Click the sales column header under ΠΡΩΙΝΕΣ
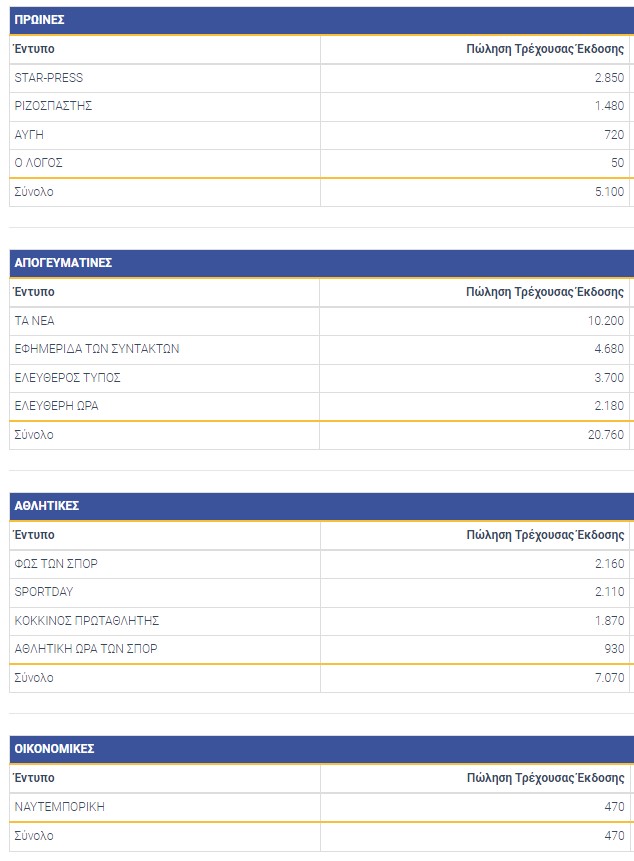Screen dimensions: 634x861 click(x=545, y=49)
